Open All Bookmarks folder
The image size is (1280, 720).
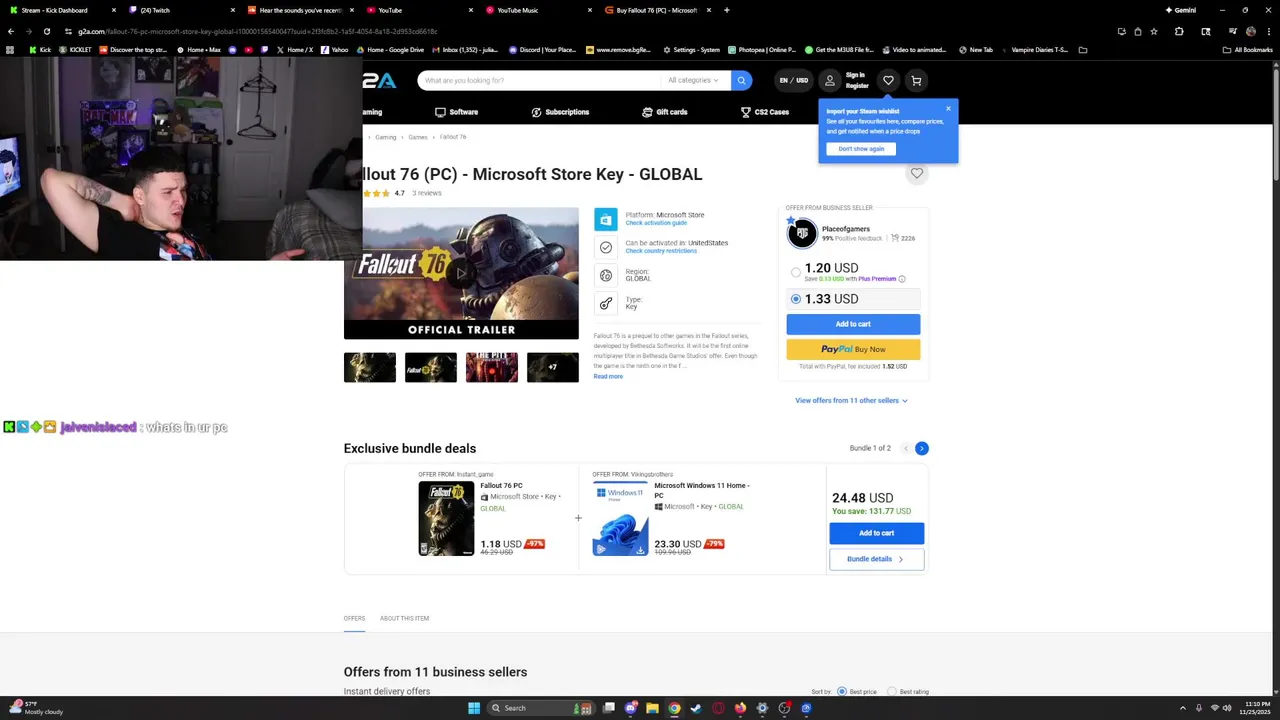coord(1248,49)
